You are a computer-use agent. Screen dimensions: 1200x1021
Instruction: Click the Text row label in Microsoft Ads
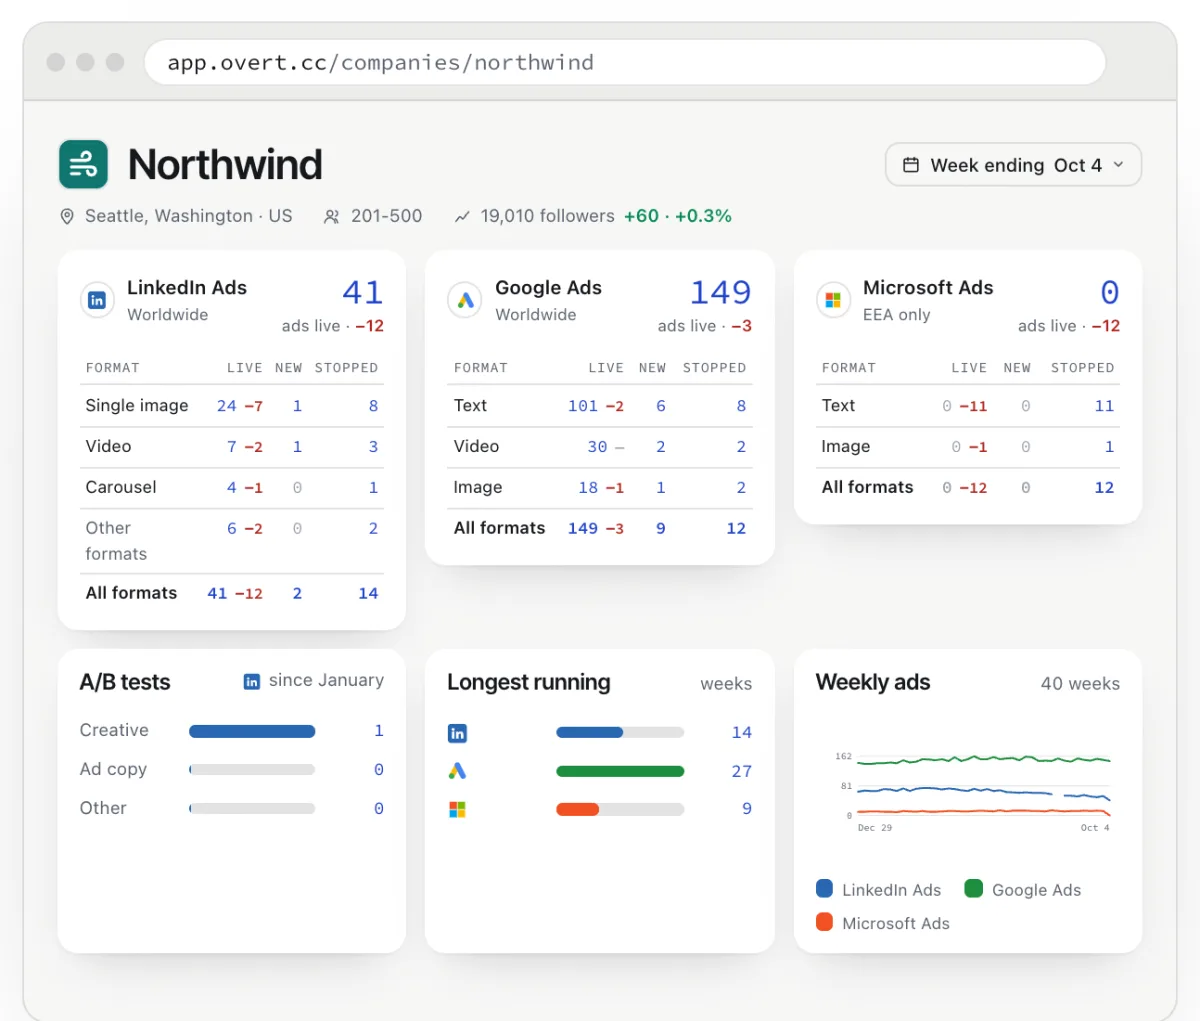[x=838, y=405]
